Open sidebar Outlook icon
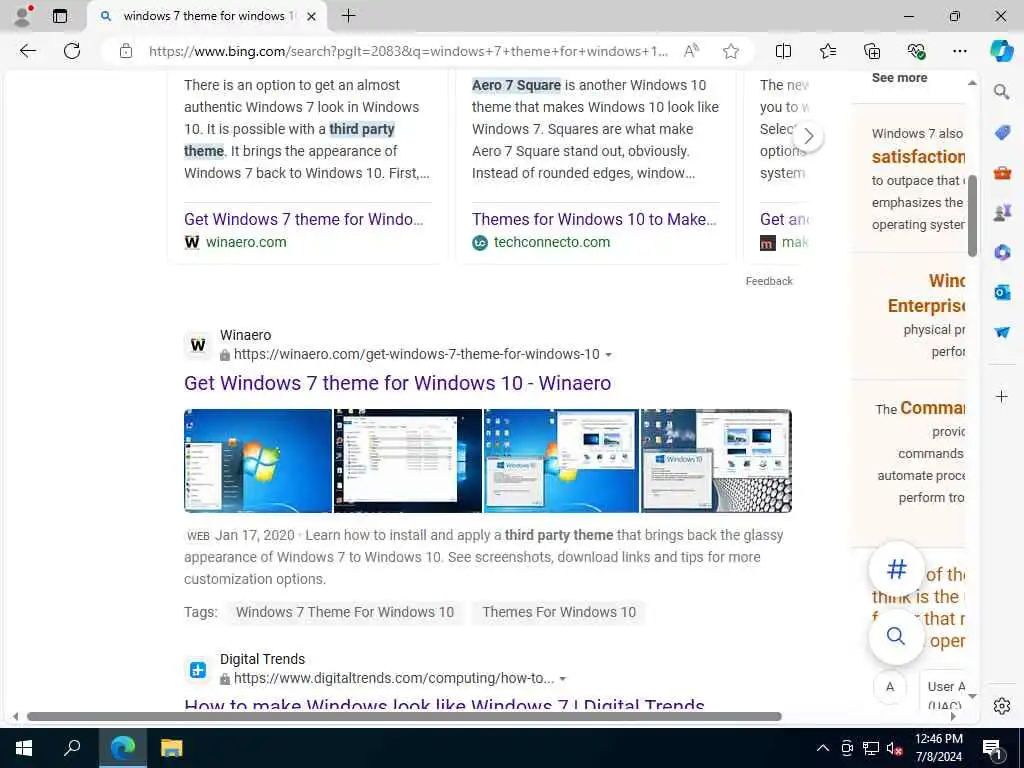Screen dimensions: 1024x768 point(1002,292)
